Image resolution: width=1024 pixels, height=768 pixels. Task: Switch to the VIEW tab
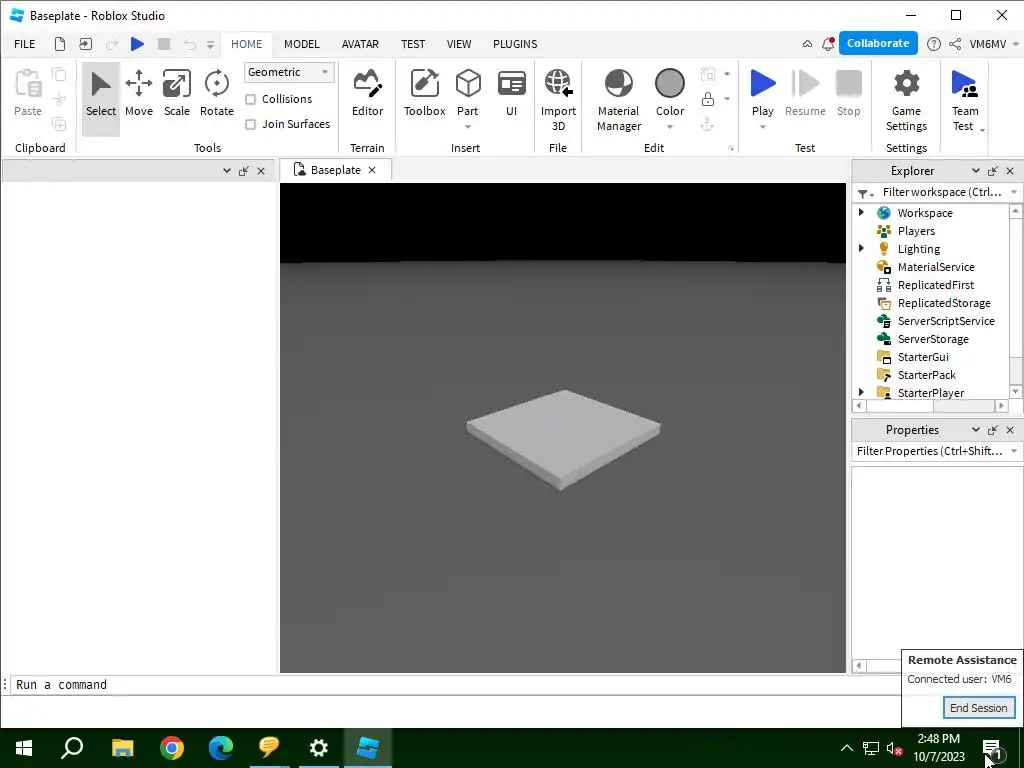click(x=458, y=44)
